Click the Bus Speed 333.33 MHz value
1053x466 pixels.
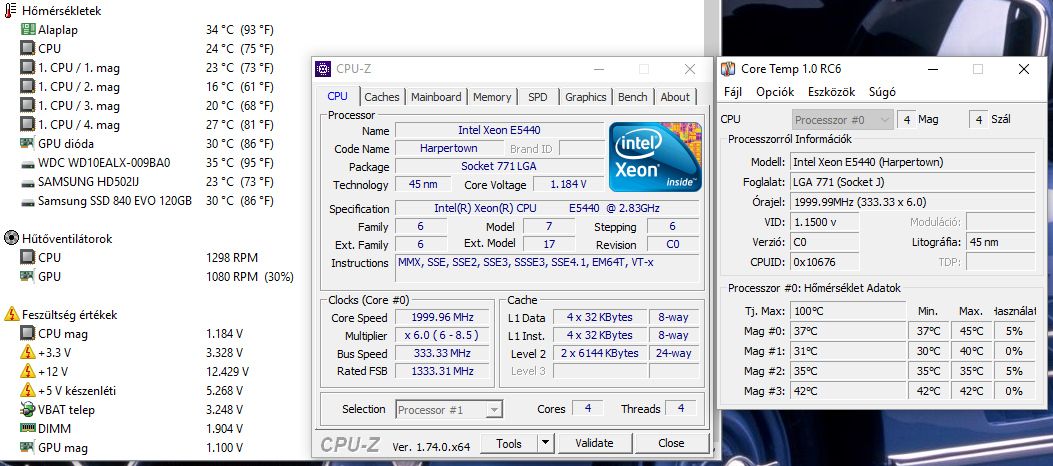tap(443, 353)
